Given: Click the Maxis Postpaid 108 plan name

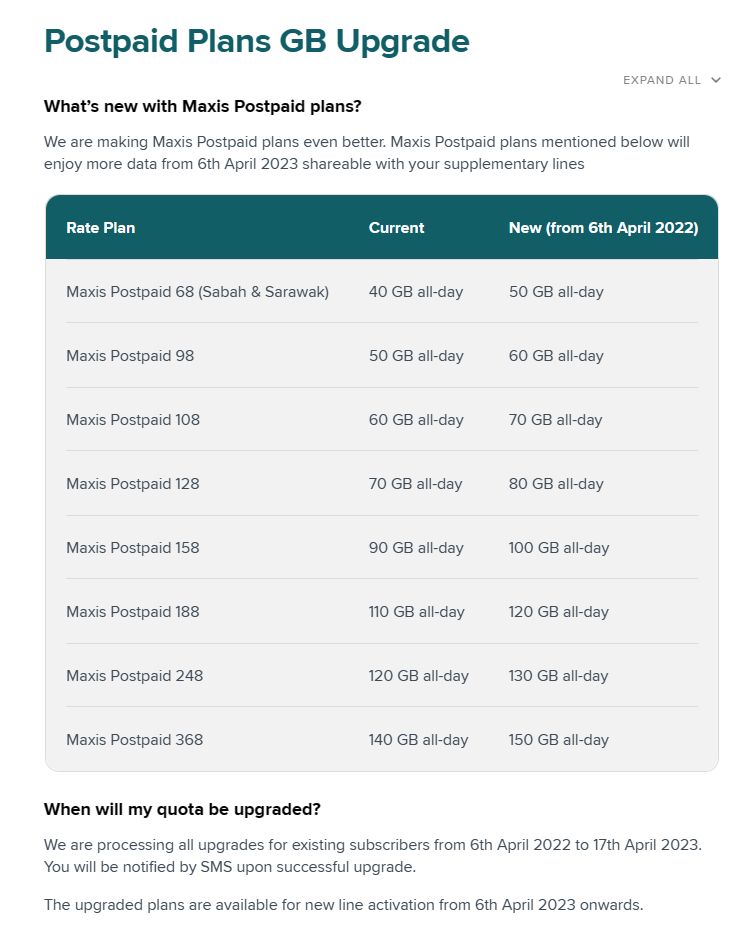Looking at the screenshot, I should 133,420.
